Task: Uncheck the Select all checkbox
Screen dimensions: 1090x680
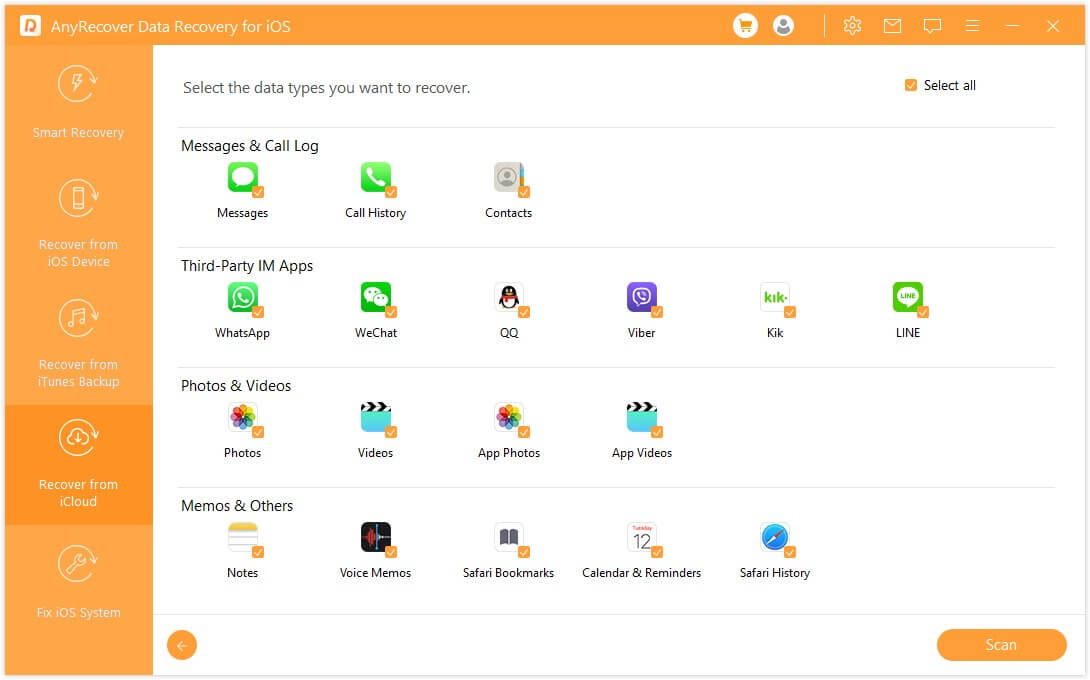Action: tap(911, 85)
